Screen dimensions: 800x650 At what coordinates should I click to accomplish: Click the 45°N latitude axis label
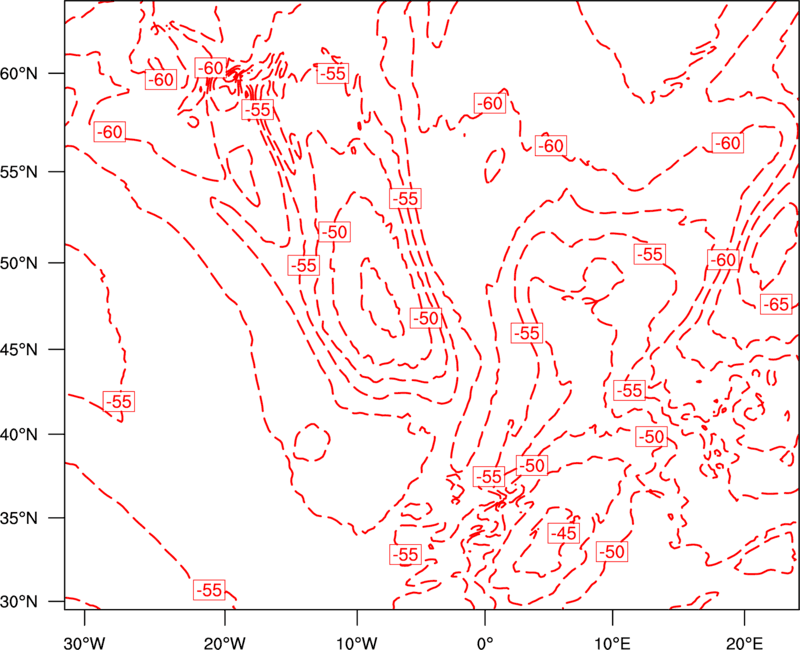coord(19,349)
